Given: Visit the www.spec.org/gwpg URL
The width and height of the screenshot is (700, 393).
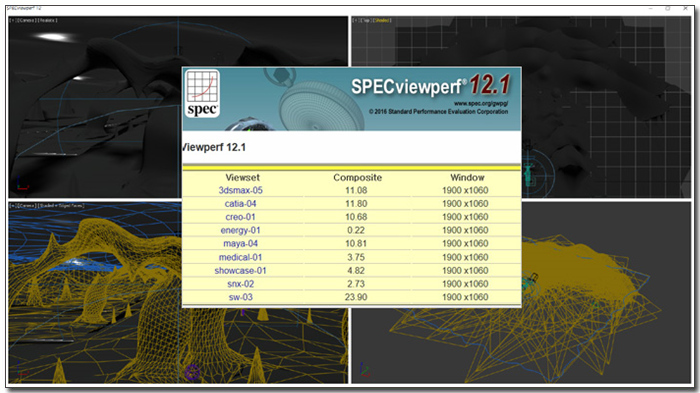Looking at the screenshot, I should point(481,104).
